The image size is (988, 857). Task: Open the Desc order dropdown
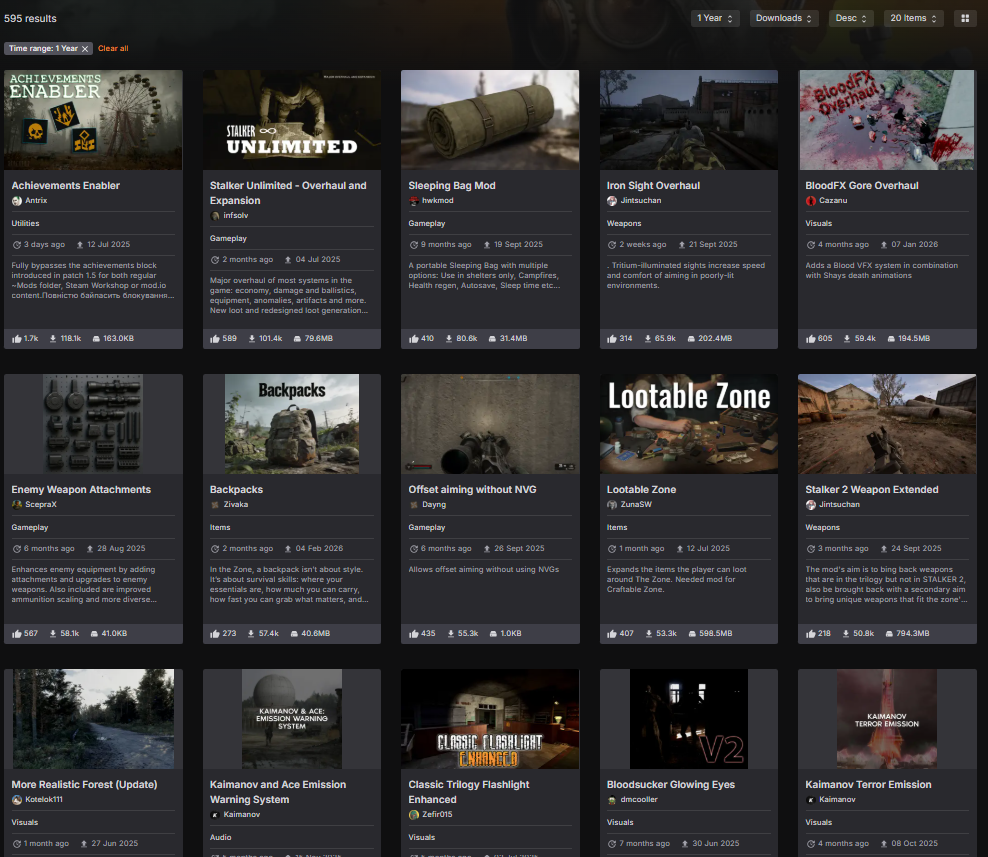[x=851, y=18]
